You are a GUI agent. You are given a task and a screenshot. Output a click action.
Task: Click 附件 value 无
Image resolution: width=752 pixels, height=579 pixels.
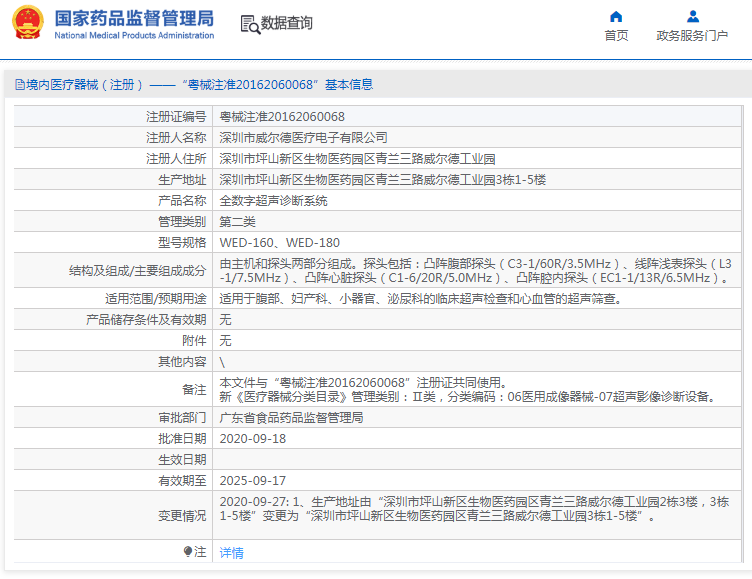(x=225, y=341)
